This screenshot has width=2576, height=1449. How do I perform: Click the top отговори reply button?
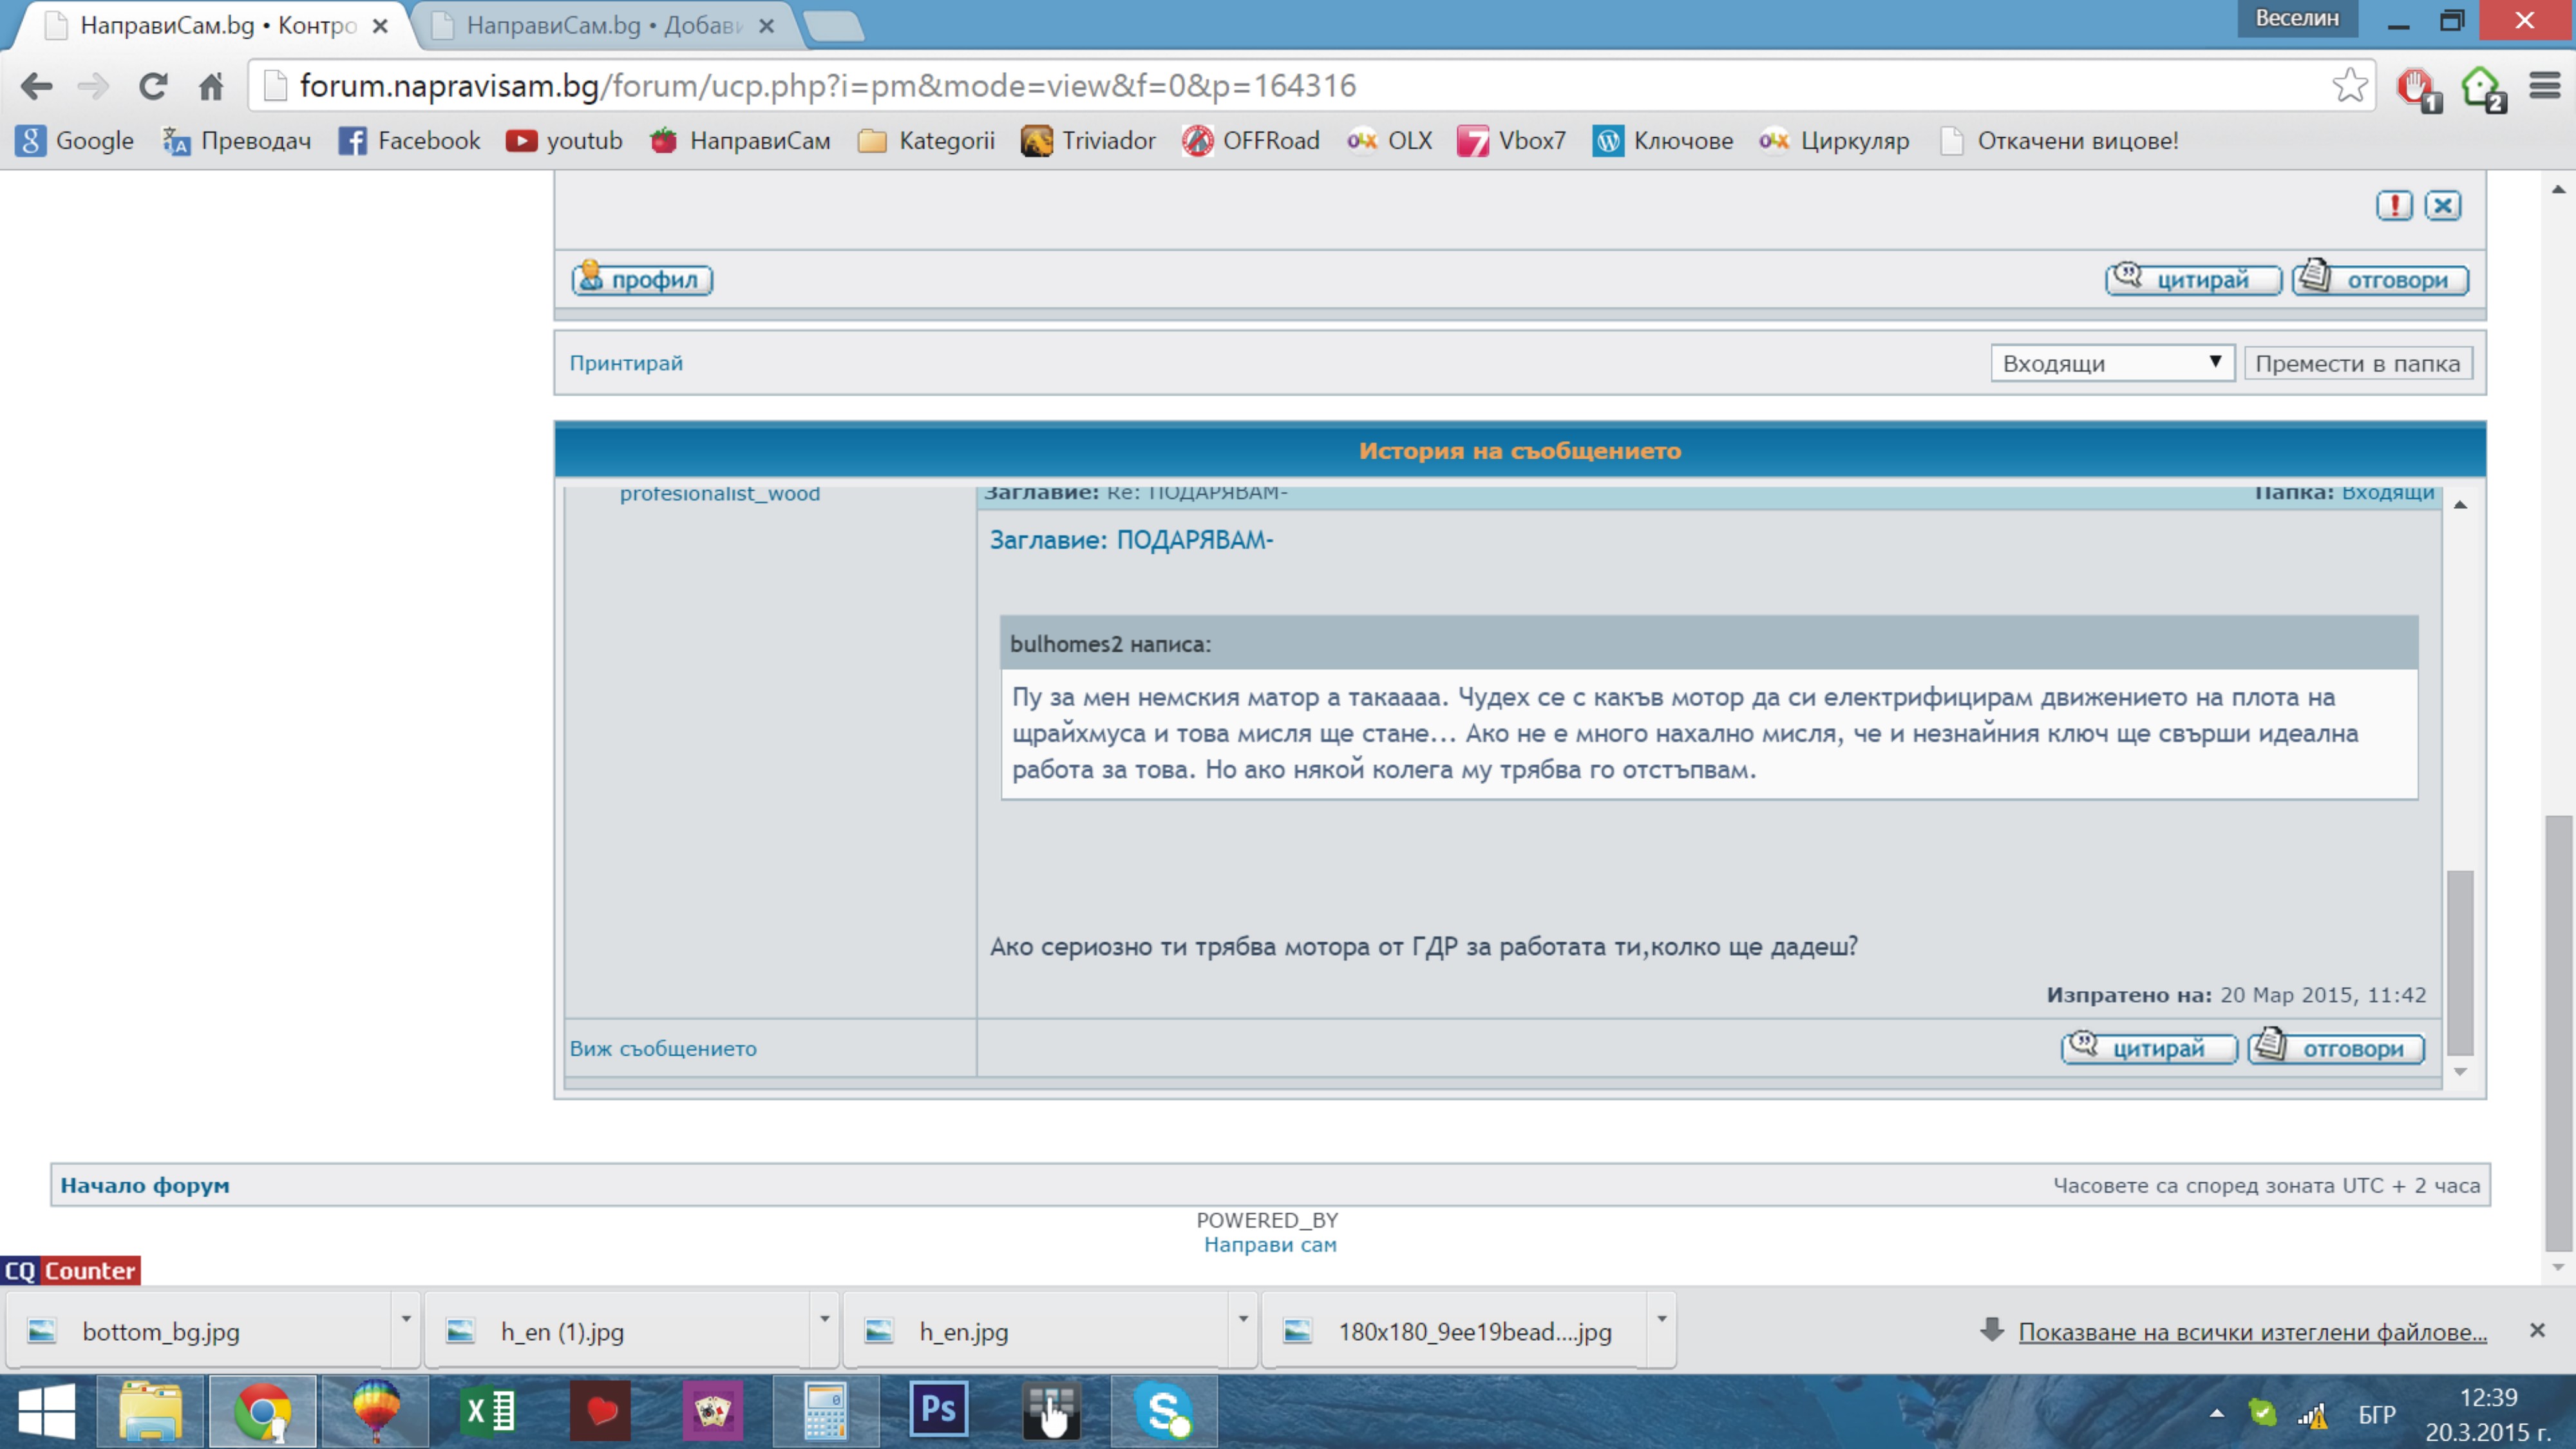coord(2380,280)
